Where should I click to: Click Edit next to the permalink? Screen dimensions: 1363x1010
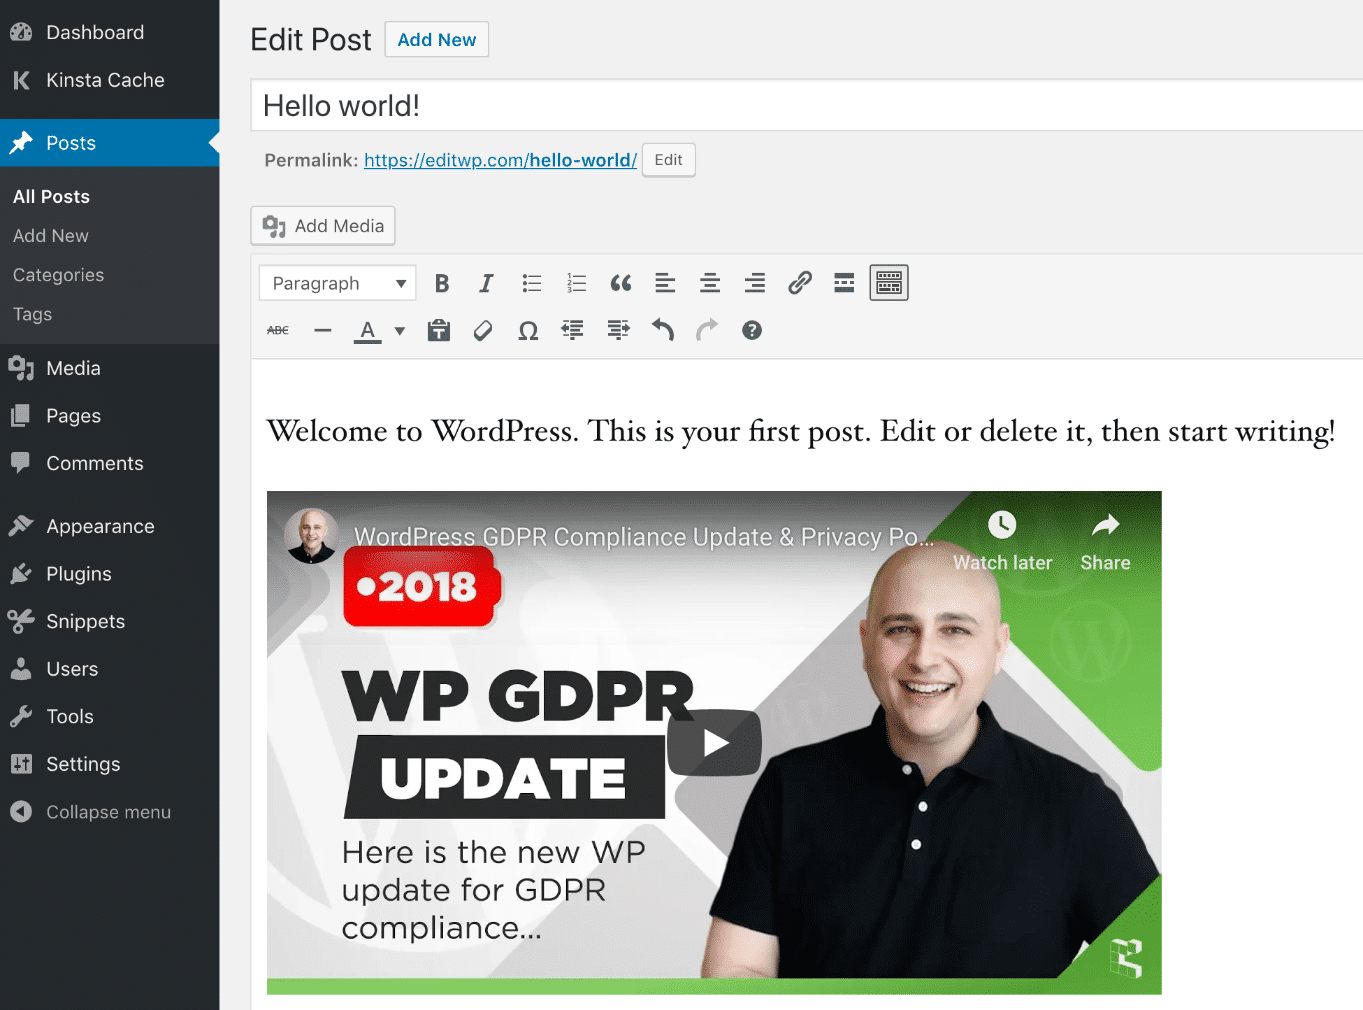(x=667, y=159)
